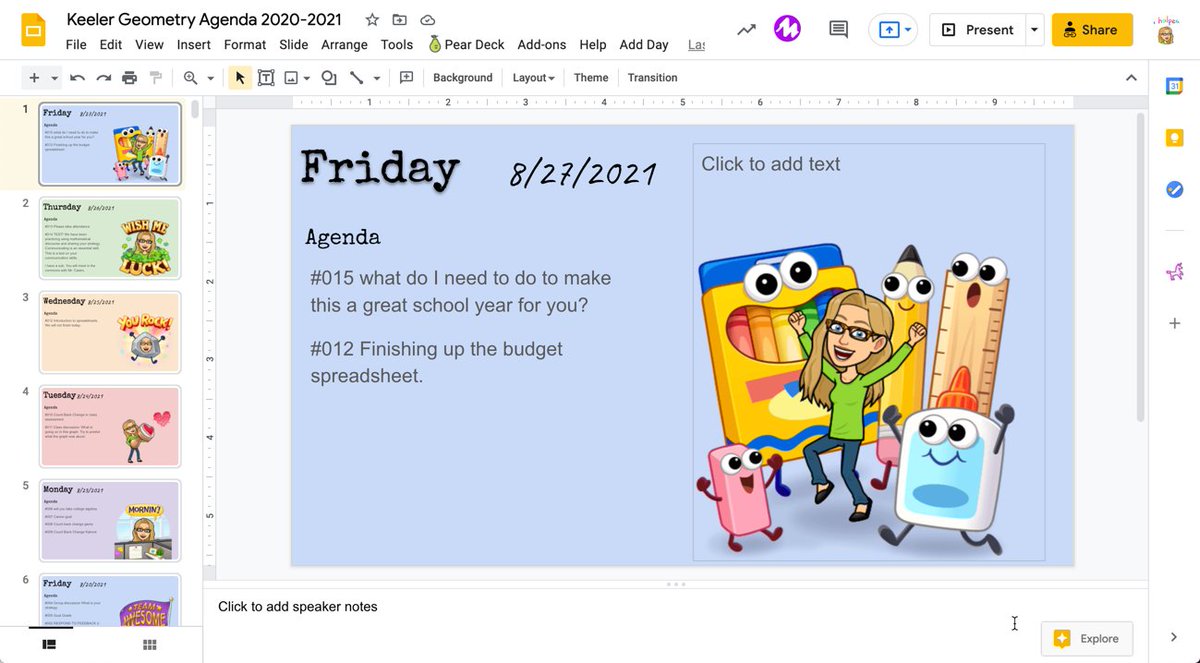This screenshot has width=1200, height=663.
Task: Open Google Tasks side panel
Action: [x=1174, y=189]
